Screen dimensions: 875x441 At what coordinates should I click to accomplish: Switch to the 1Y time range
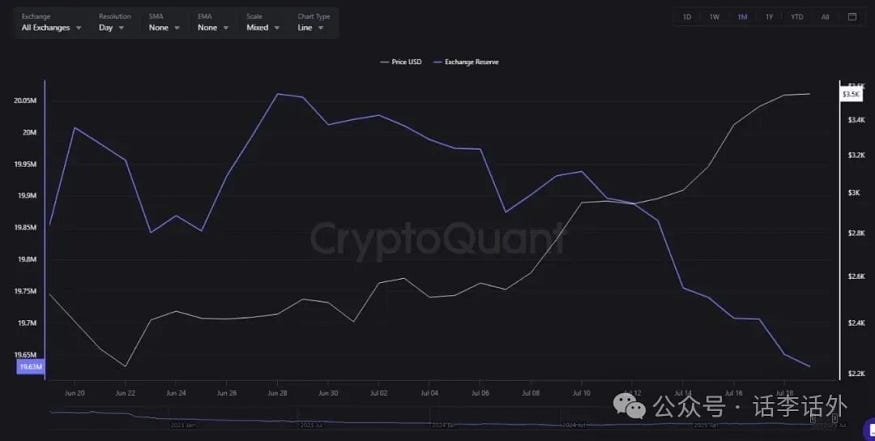point(769,17)
